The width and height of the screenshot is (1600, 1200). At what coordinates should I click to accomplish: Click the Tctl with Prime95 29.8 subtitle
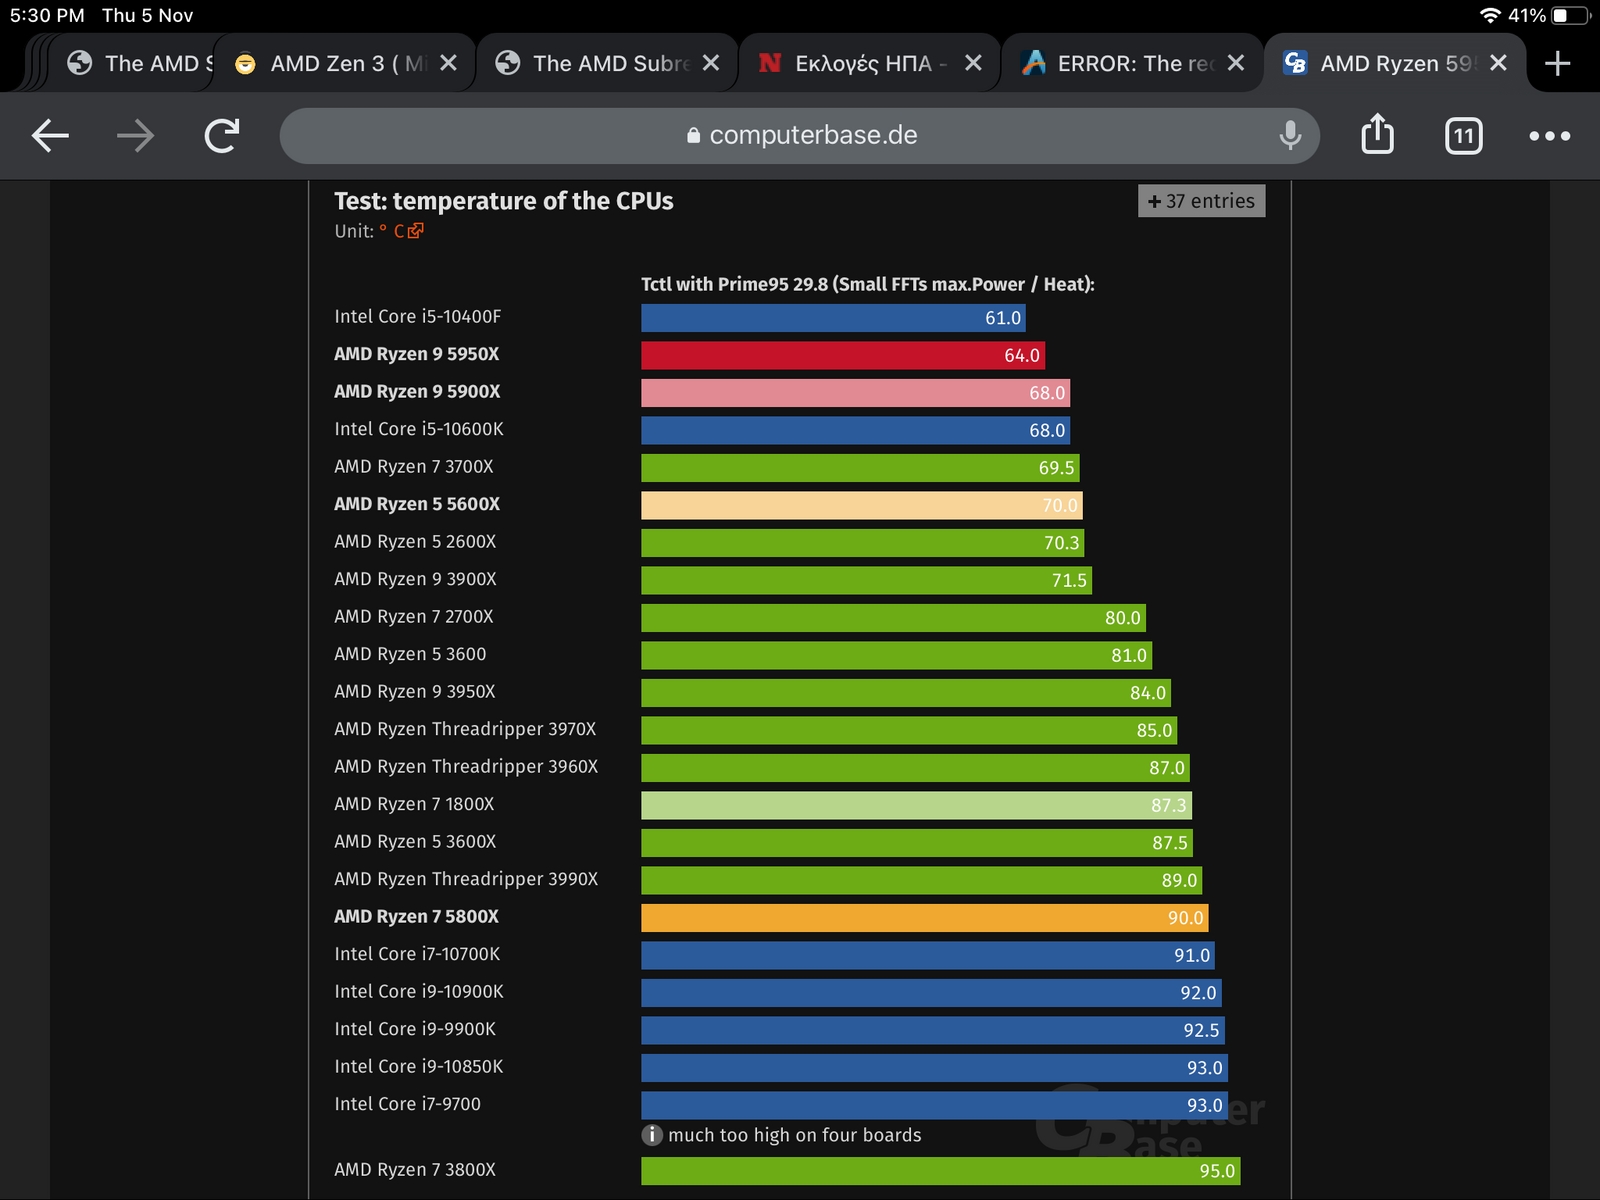868,284
